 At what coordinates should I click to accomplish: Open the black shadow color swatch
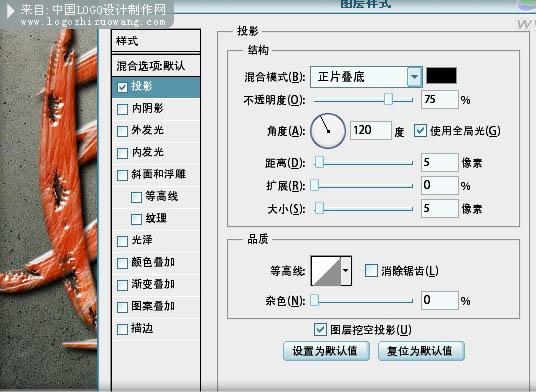tap(441, 76)
